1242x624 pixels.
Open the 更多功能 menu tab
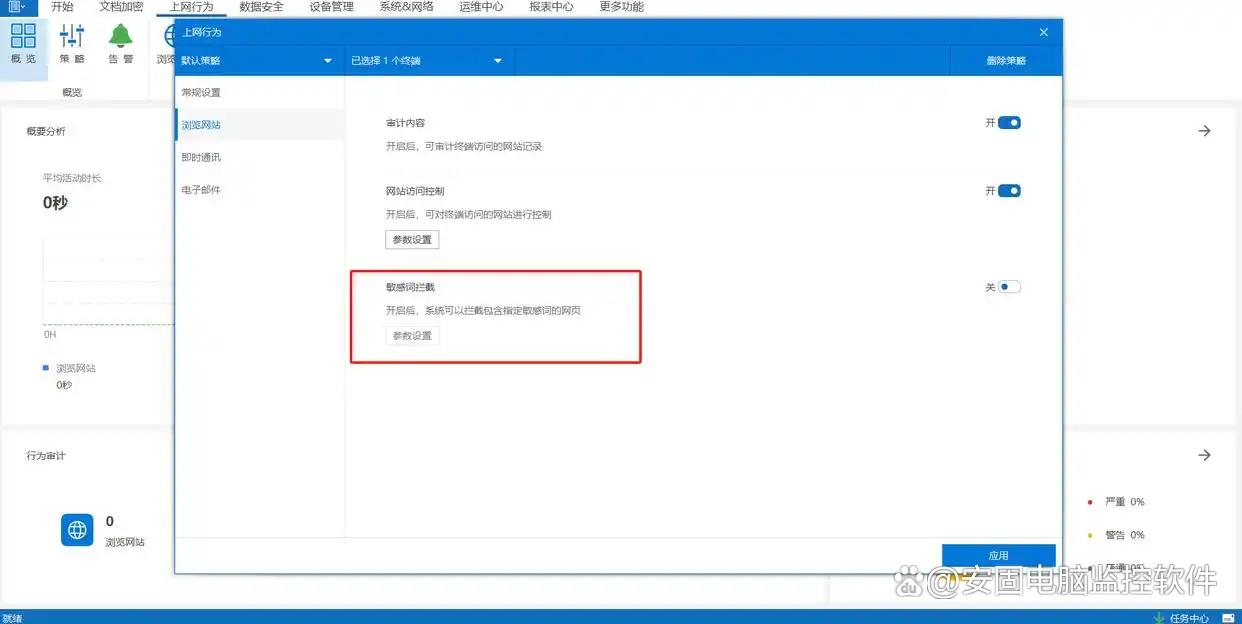[x=622, y=6]
